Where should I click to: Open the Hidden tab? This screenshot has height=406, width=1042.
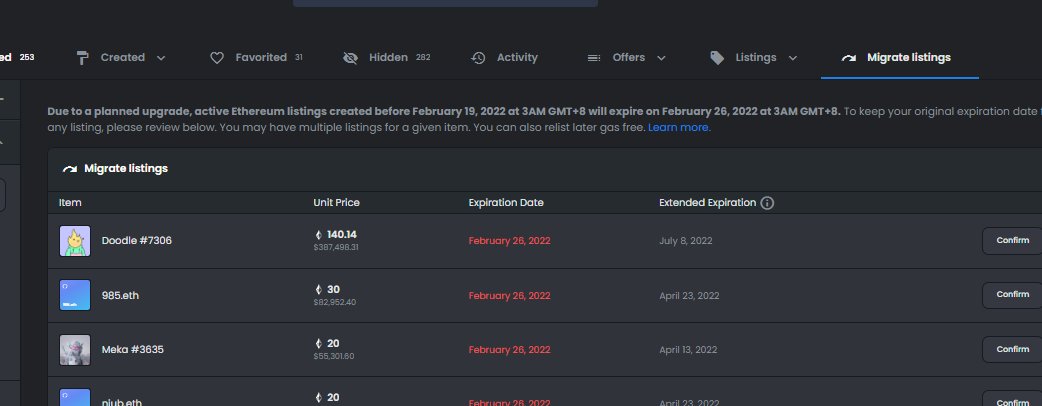[x=387, y=58]
